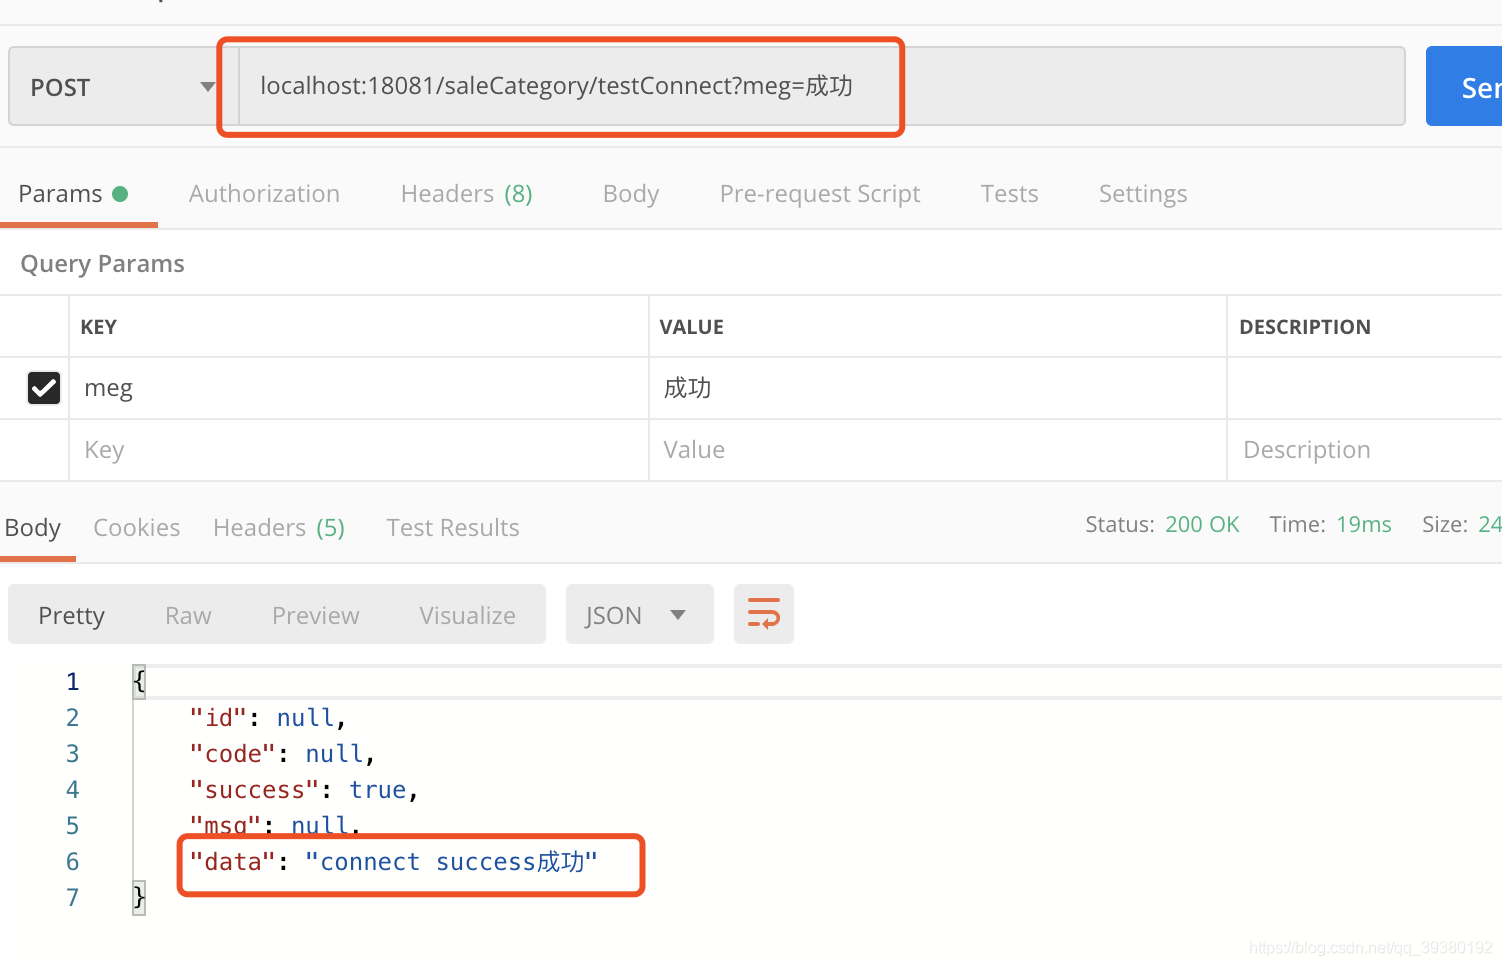This screenshot has width=1502, height=966.
Task: Open the Pre-request Script tab
Action: coord(820,194)
